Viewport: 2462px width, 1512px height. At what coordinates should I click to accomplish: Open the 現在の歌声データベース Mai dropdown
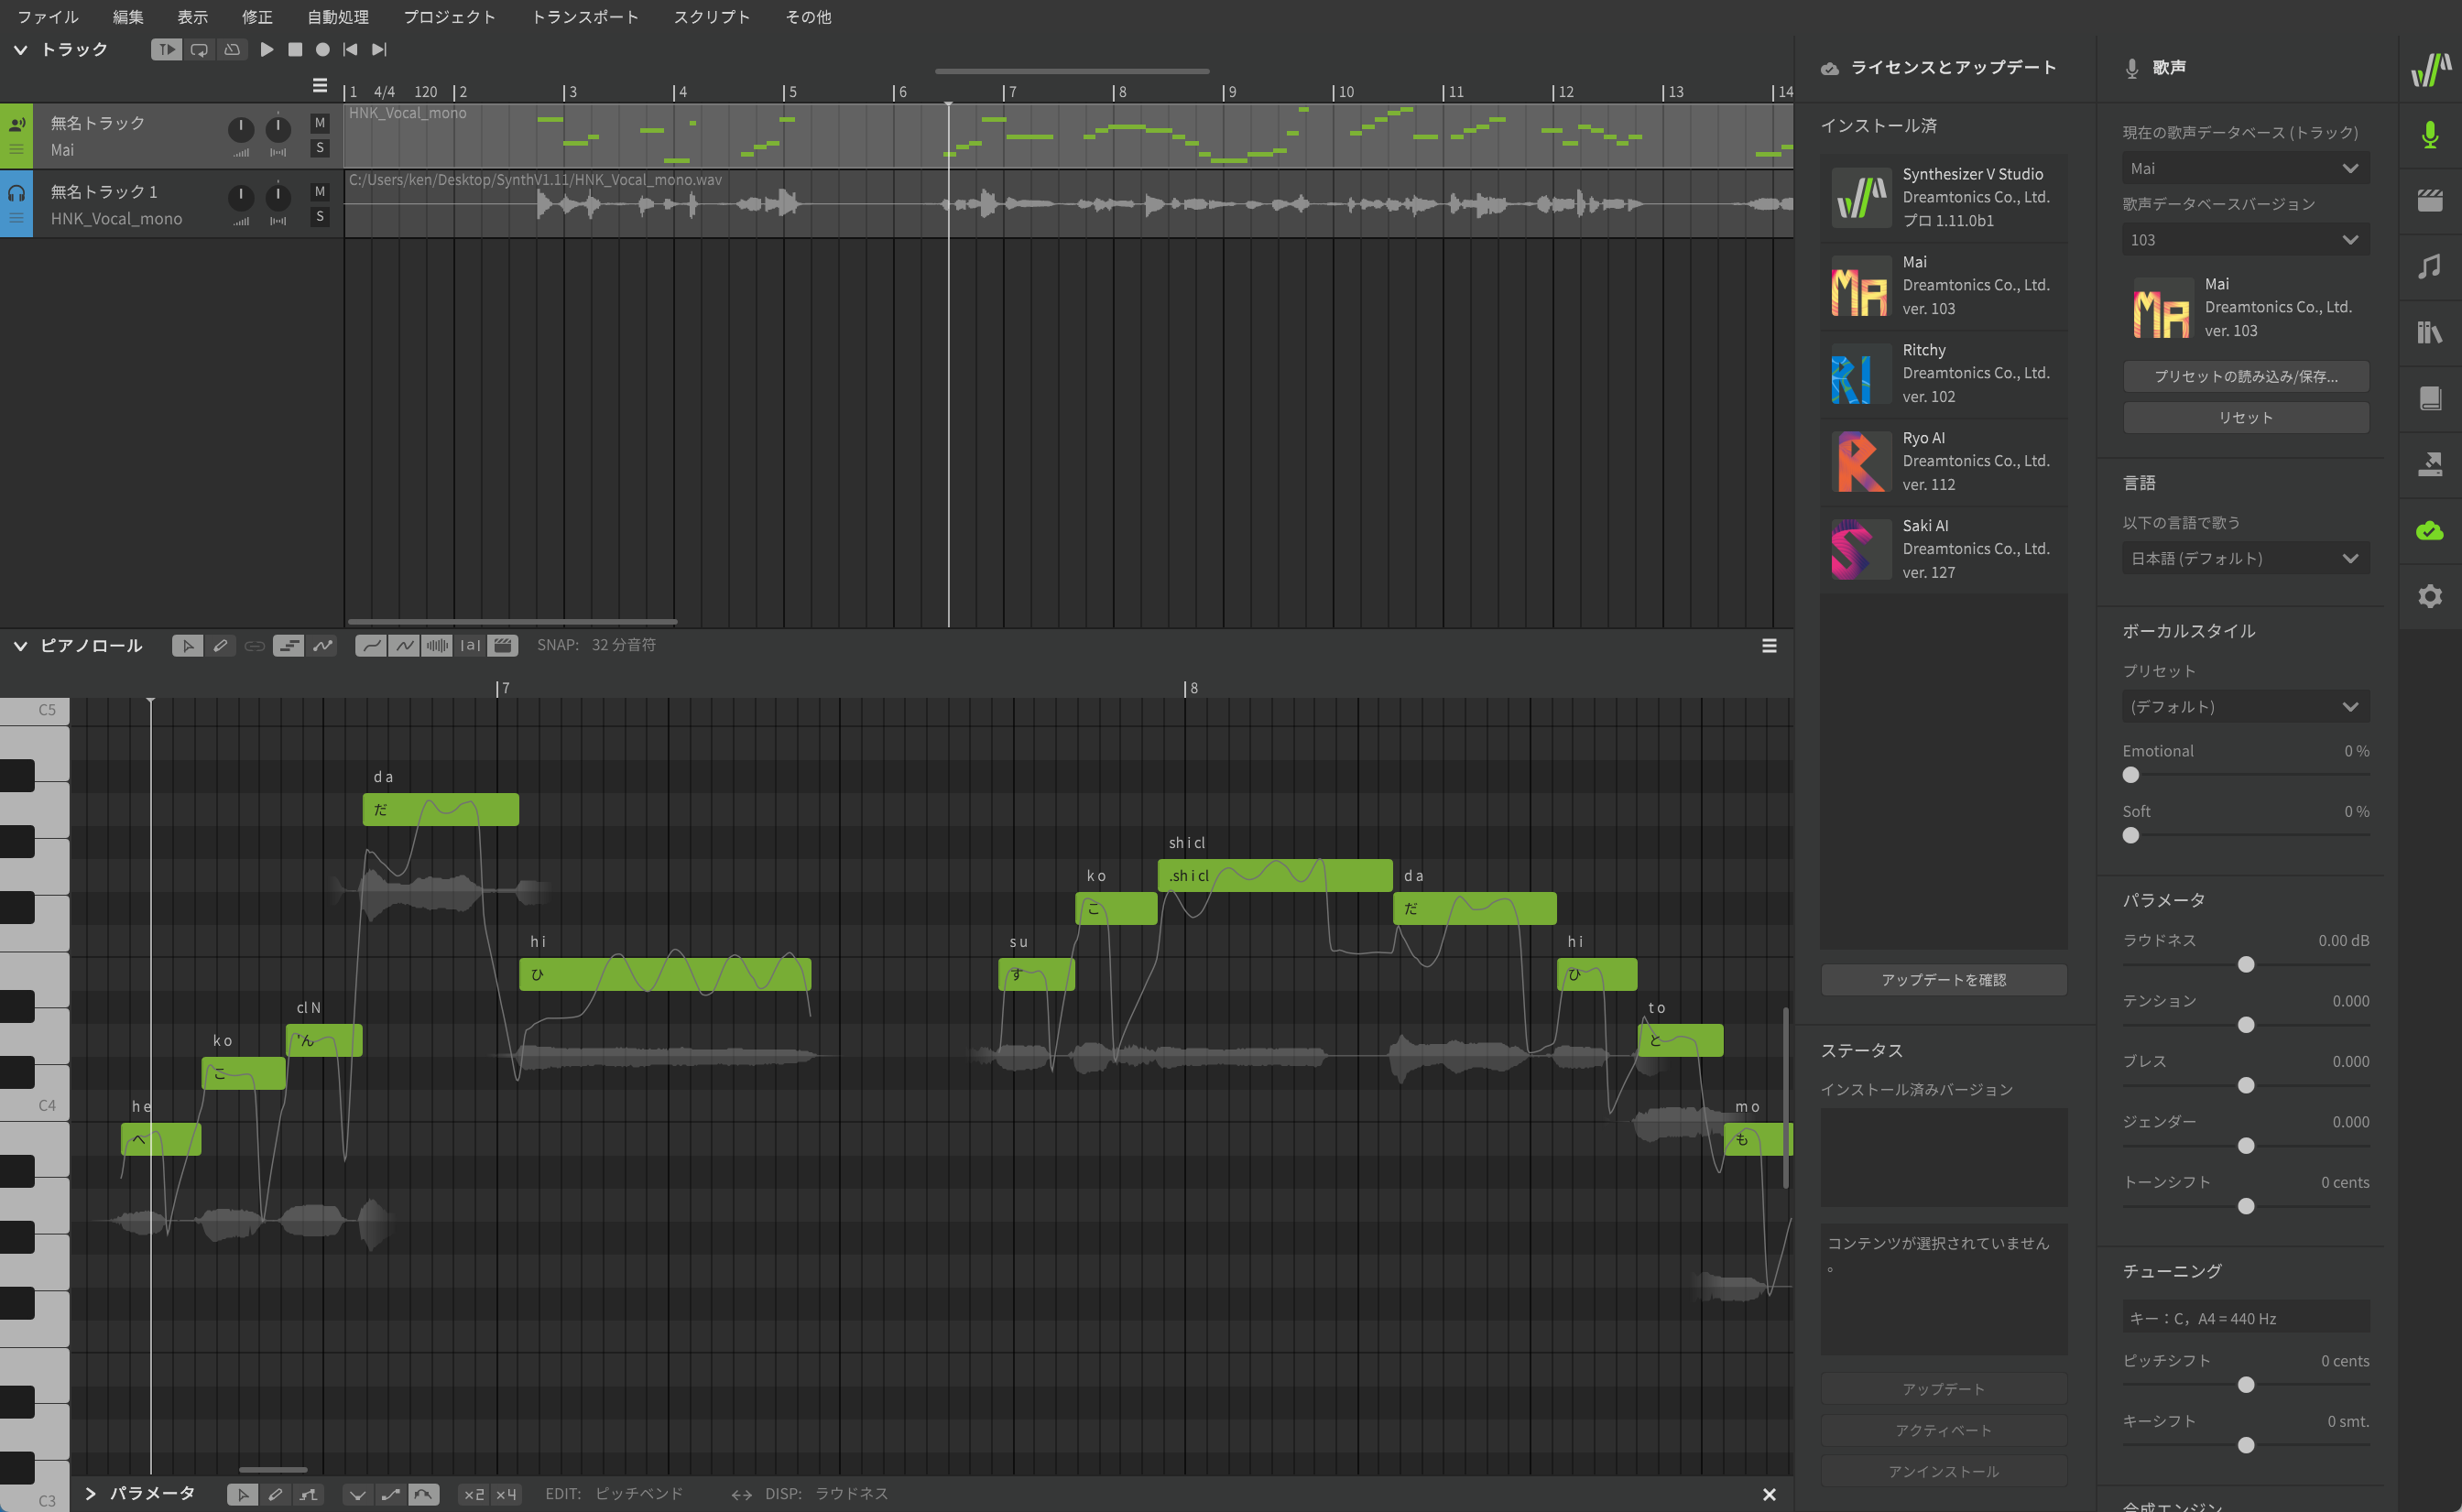click(2245, 168)
